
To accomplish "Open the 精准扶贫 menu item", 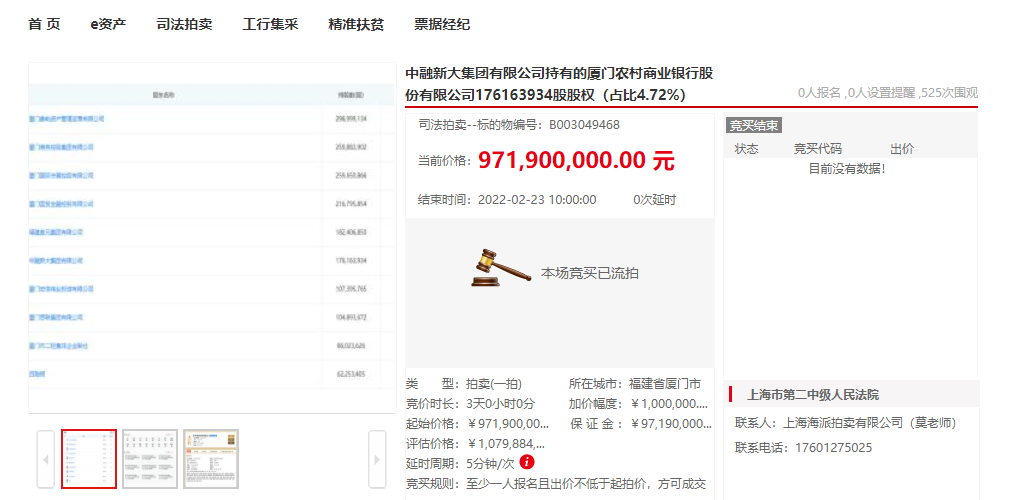I will coord(356,24).
